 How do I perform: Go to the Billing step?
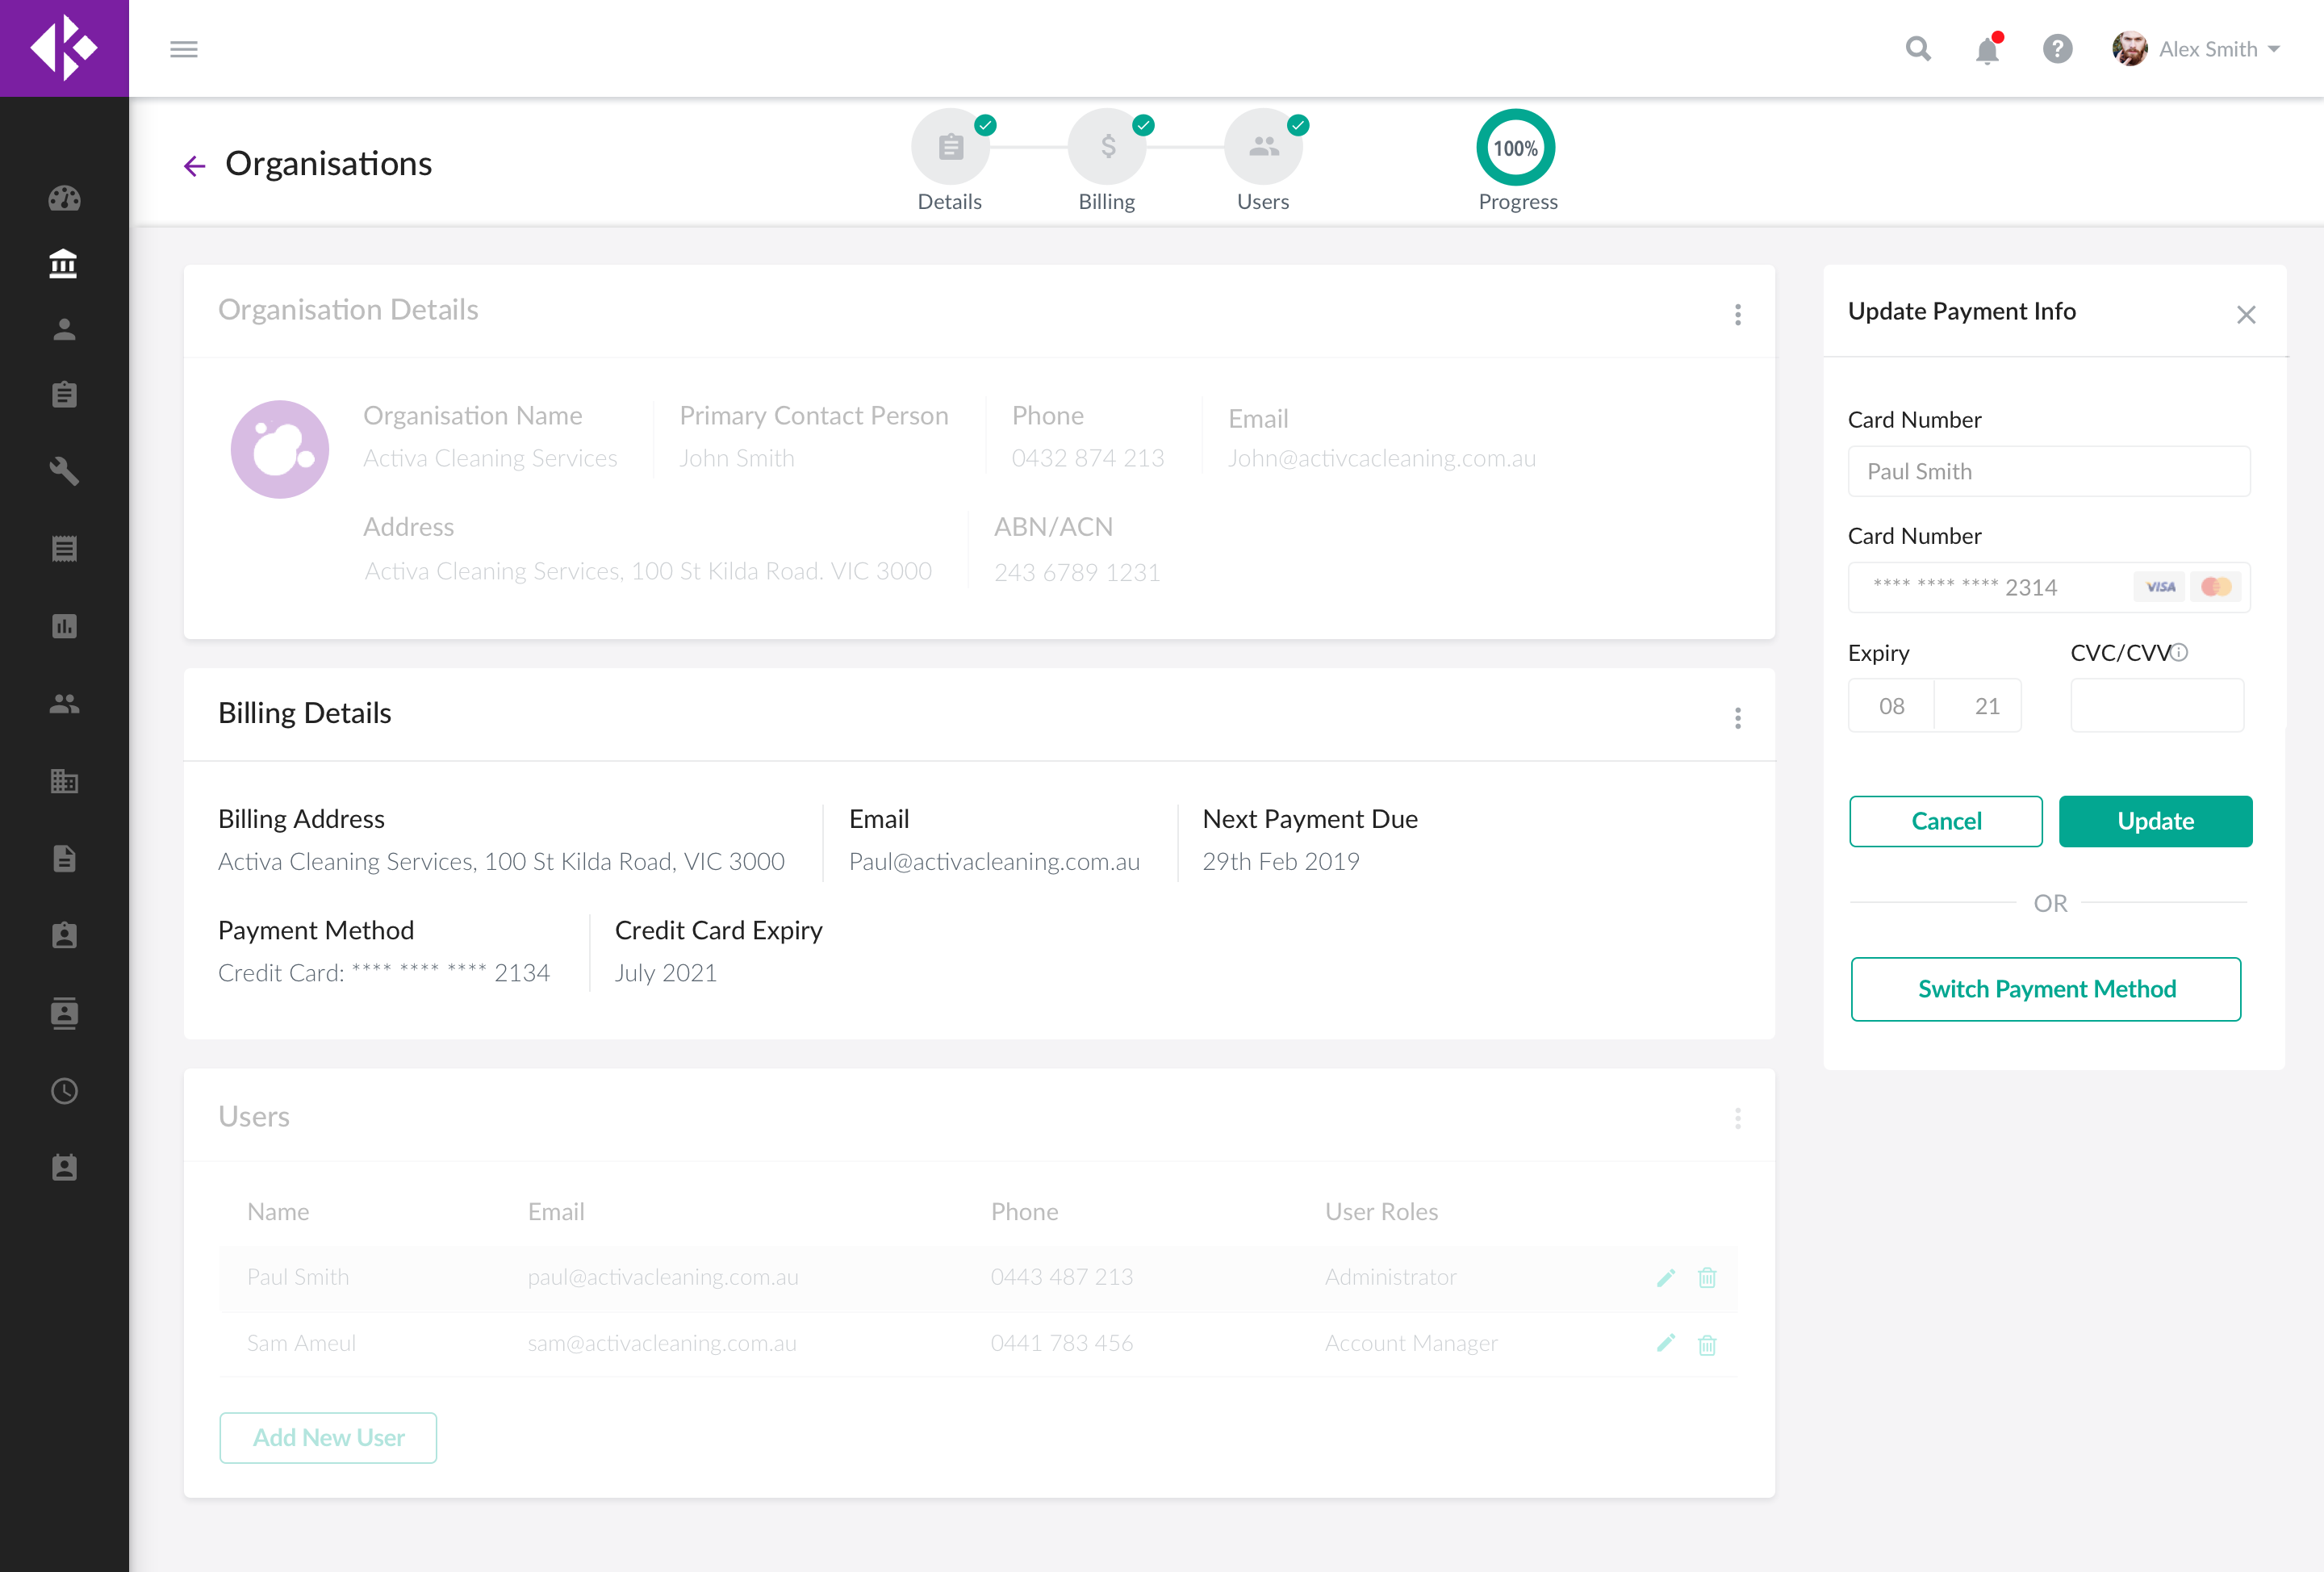click(1107, 148)
